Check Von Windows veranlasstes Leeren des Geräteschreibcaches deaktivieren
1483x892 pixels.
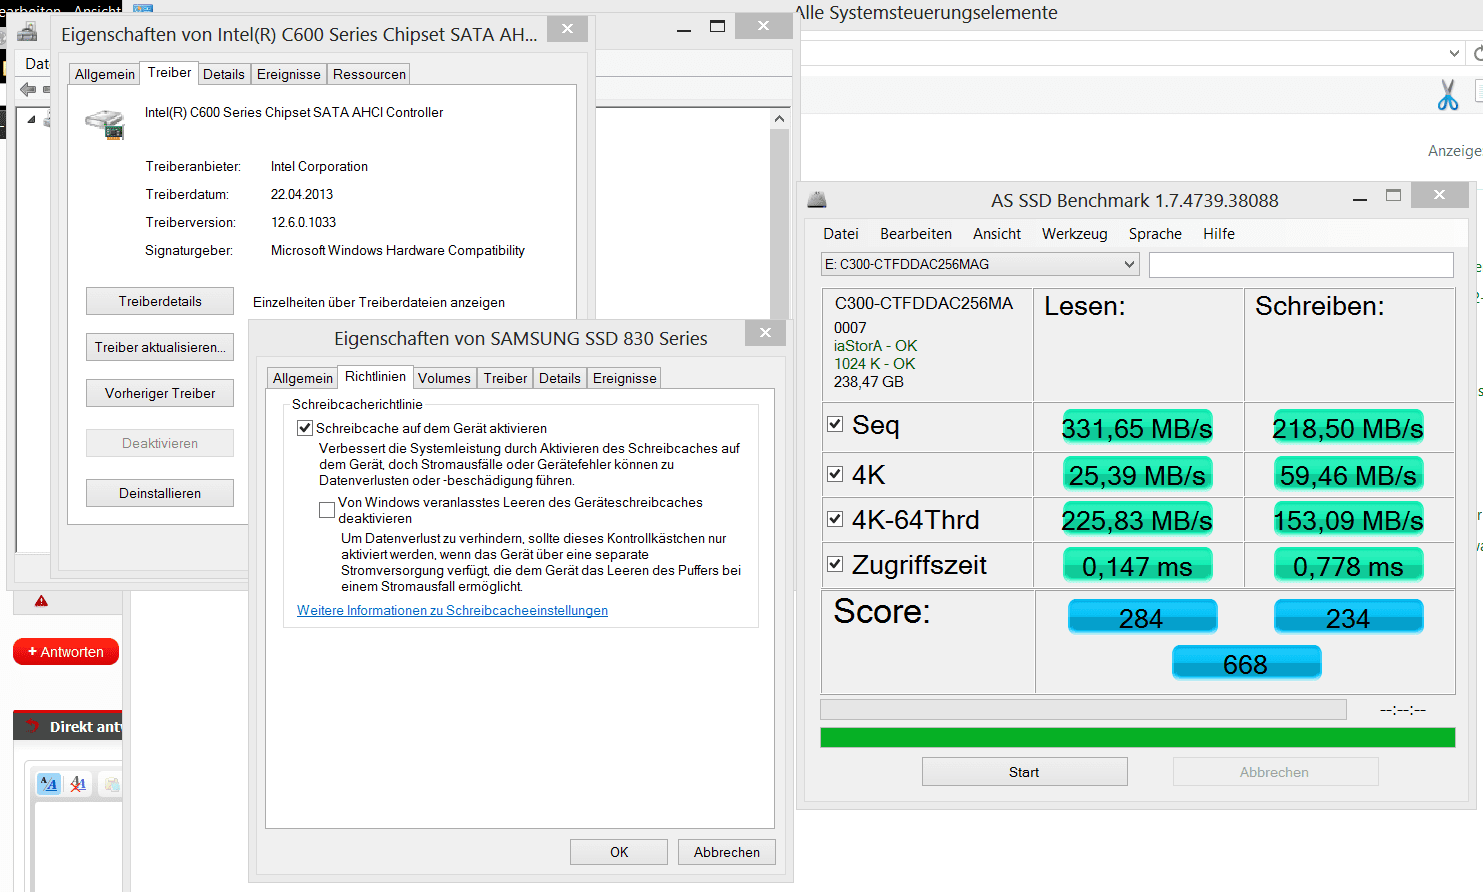click(326, 510)
